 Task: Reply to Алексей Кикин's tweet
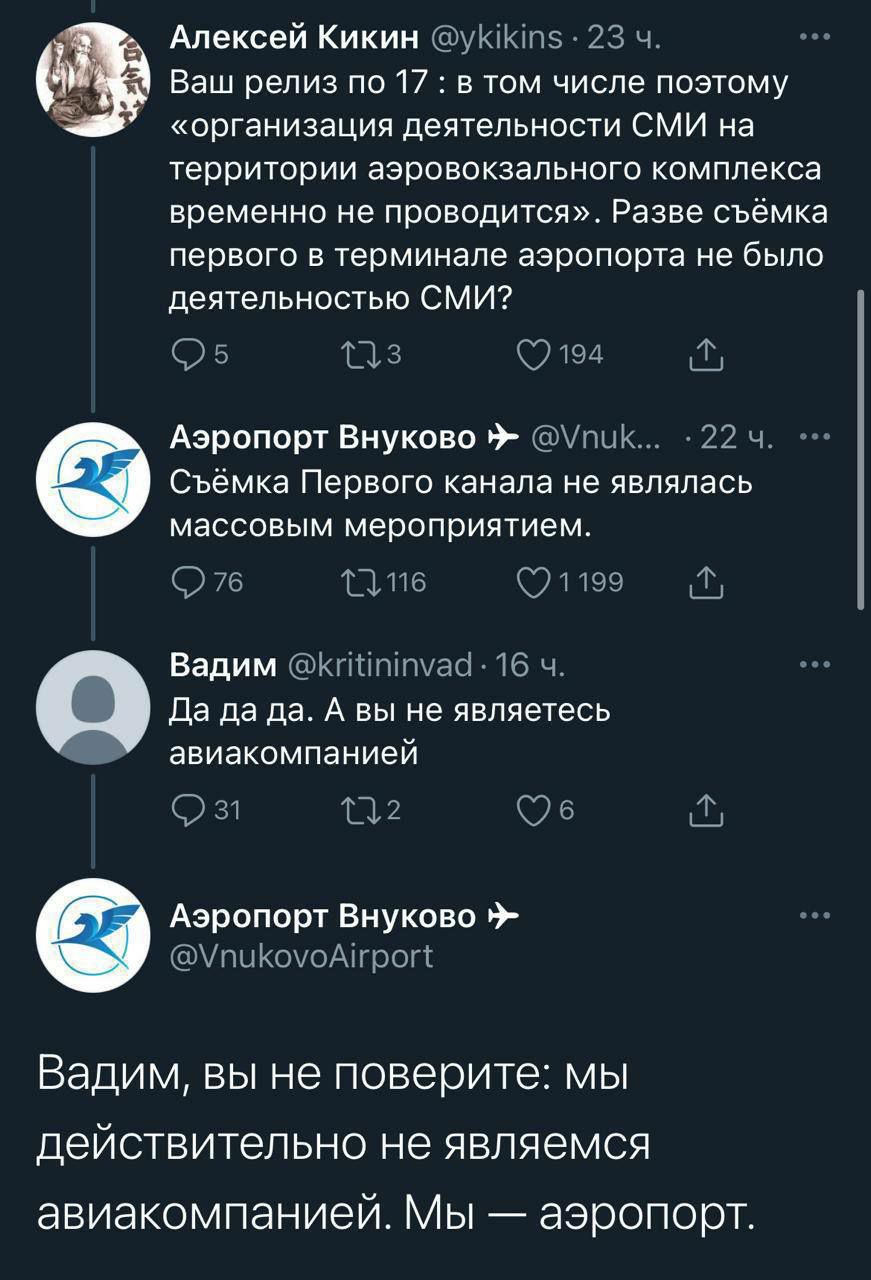coord(188,353)
